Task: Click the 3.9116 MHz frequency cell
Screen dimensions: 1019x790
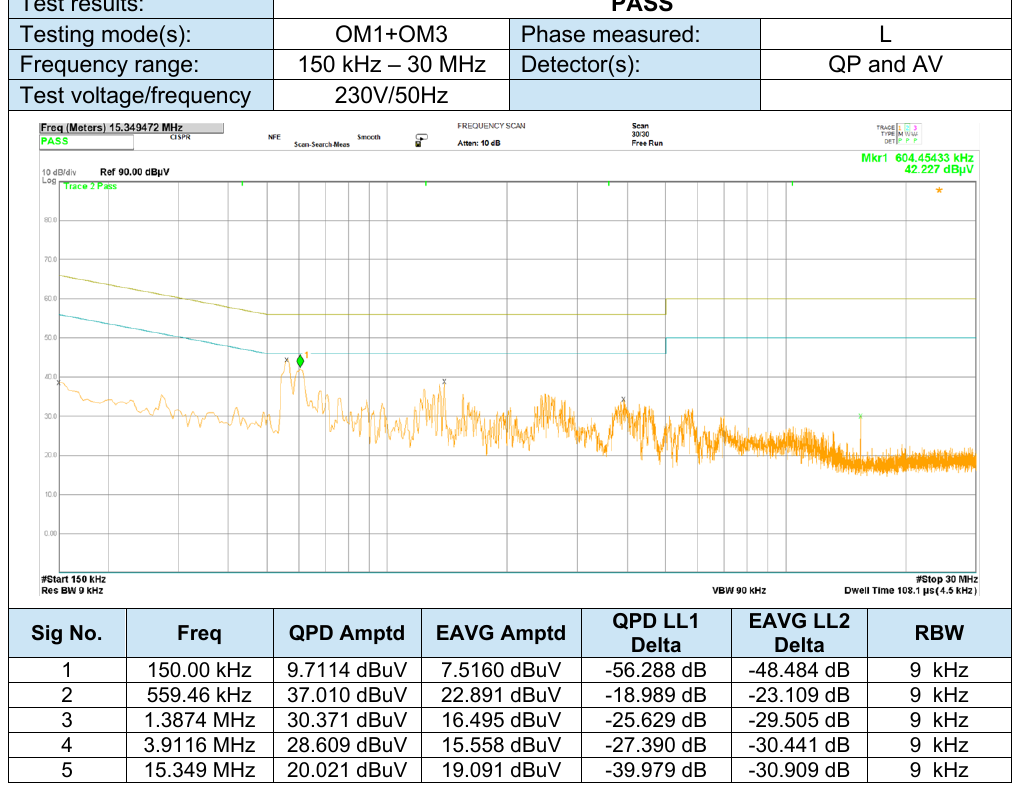Action: pyautogui.click(x=200, y=745)
